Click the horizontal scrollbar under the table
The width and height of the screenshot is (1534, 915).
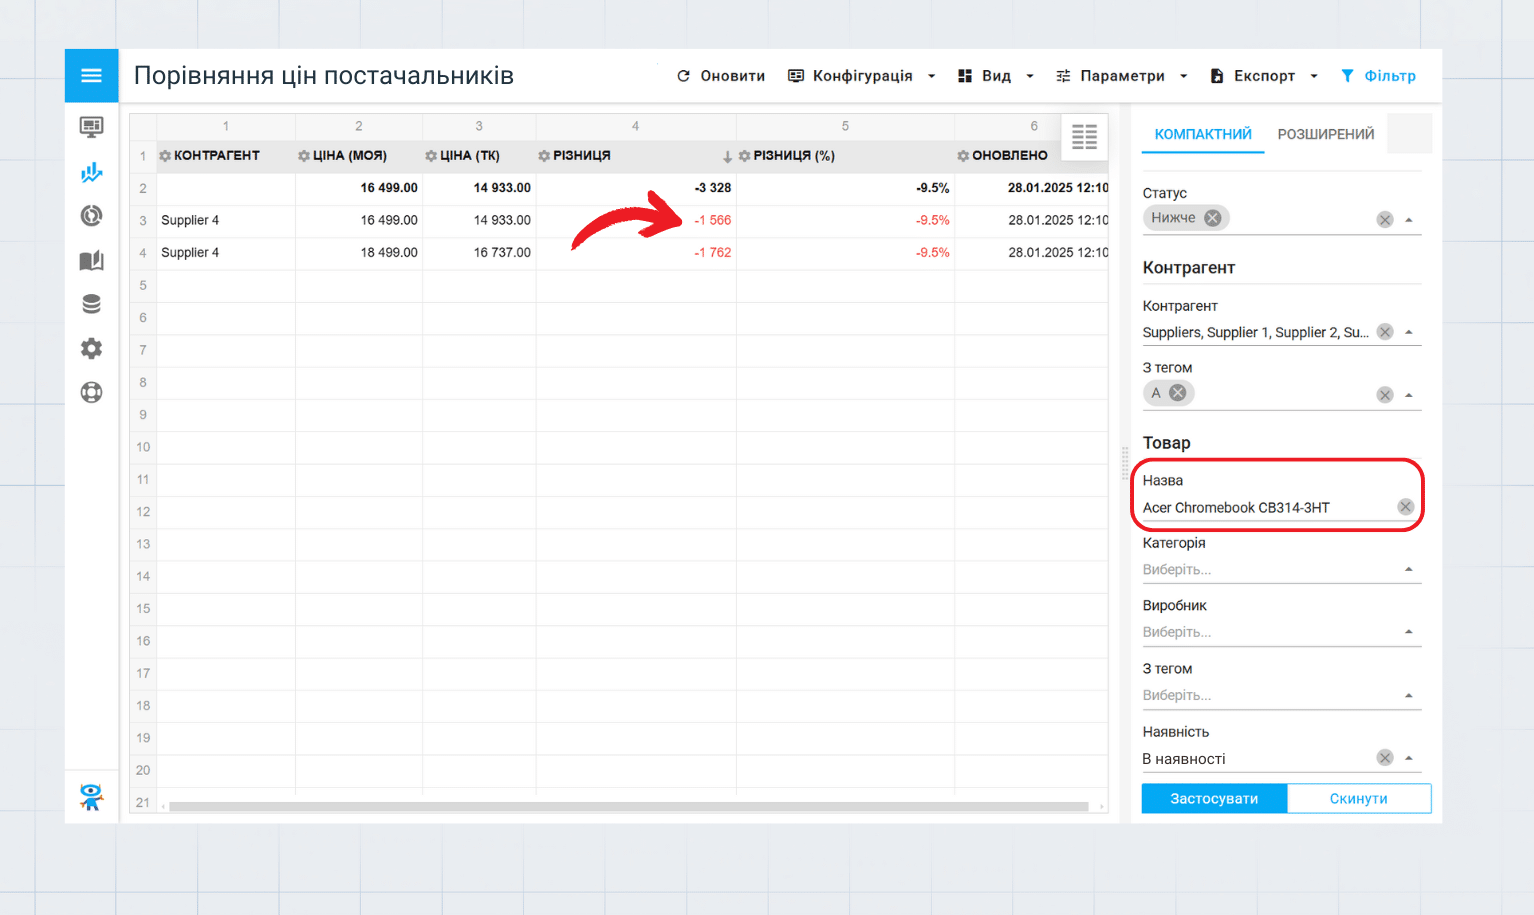[628, 806]
